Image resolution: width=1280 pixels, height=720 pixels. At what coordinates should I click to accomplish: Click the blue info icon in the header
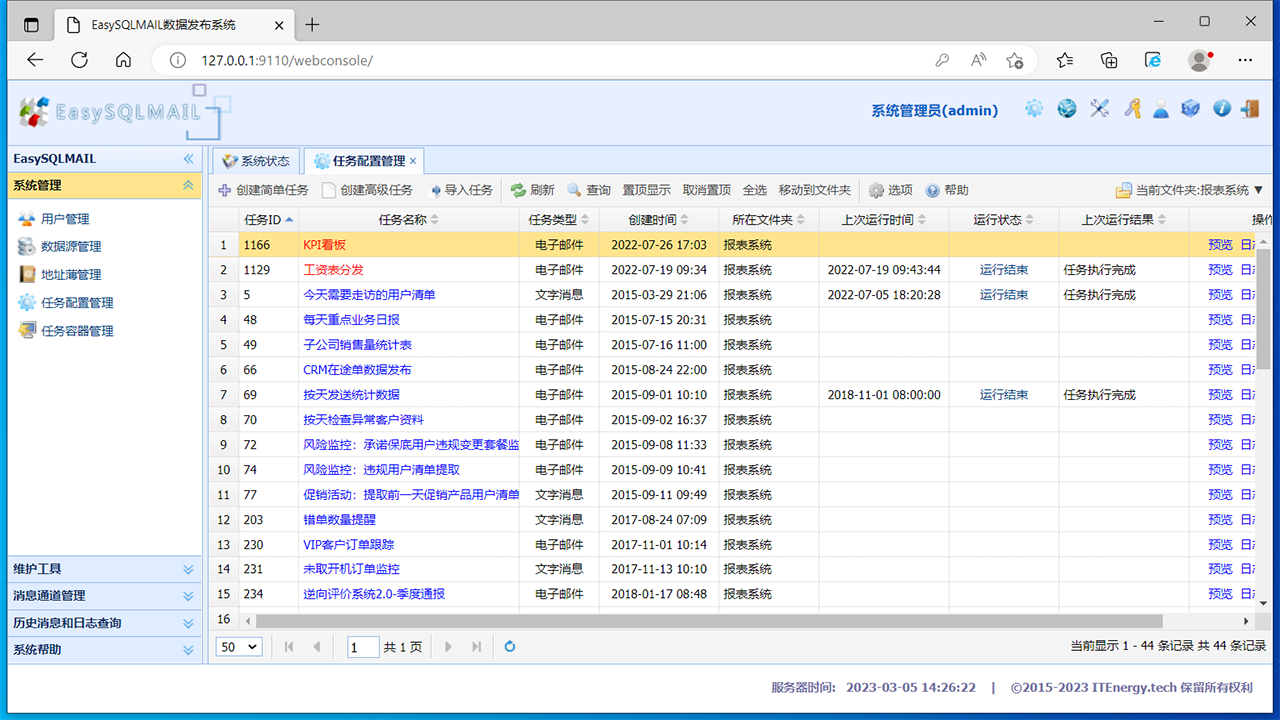tap(1221, 108)
